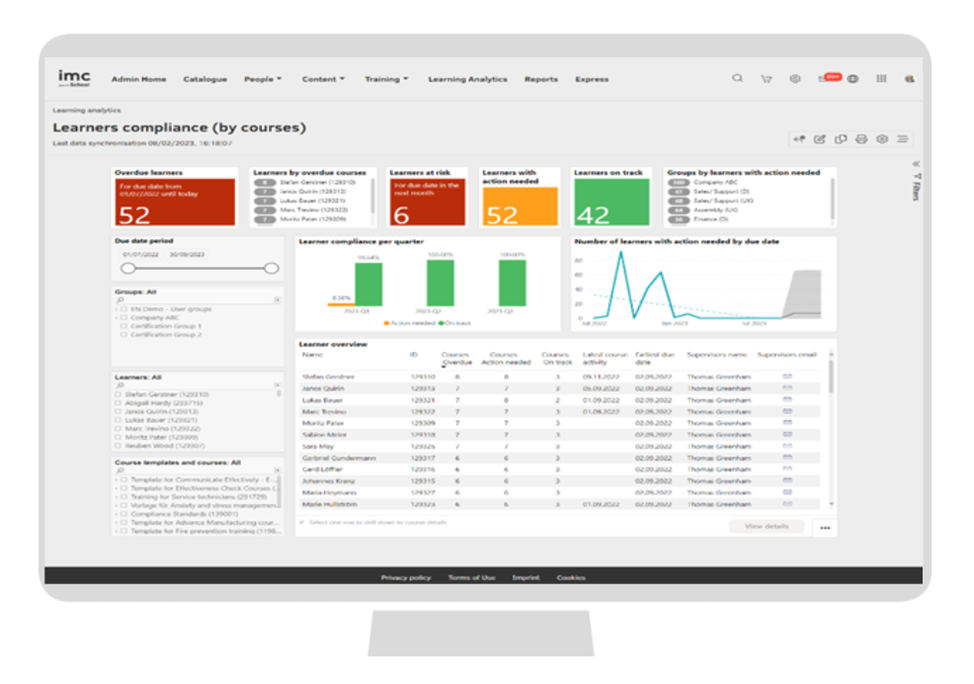Open the hamburger menu in dashboard toolbar
The image size is (974, 684).
pos(902,139)
